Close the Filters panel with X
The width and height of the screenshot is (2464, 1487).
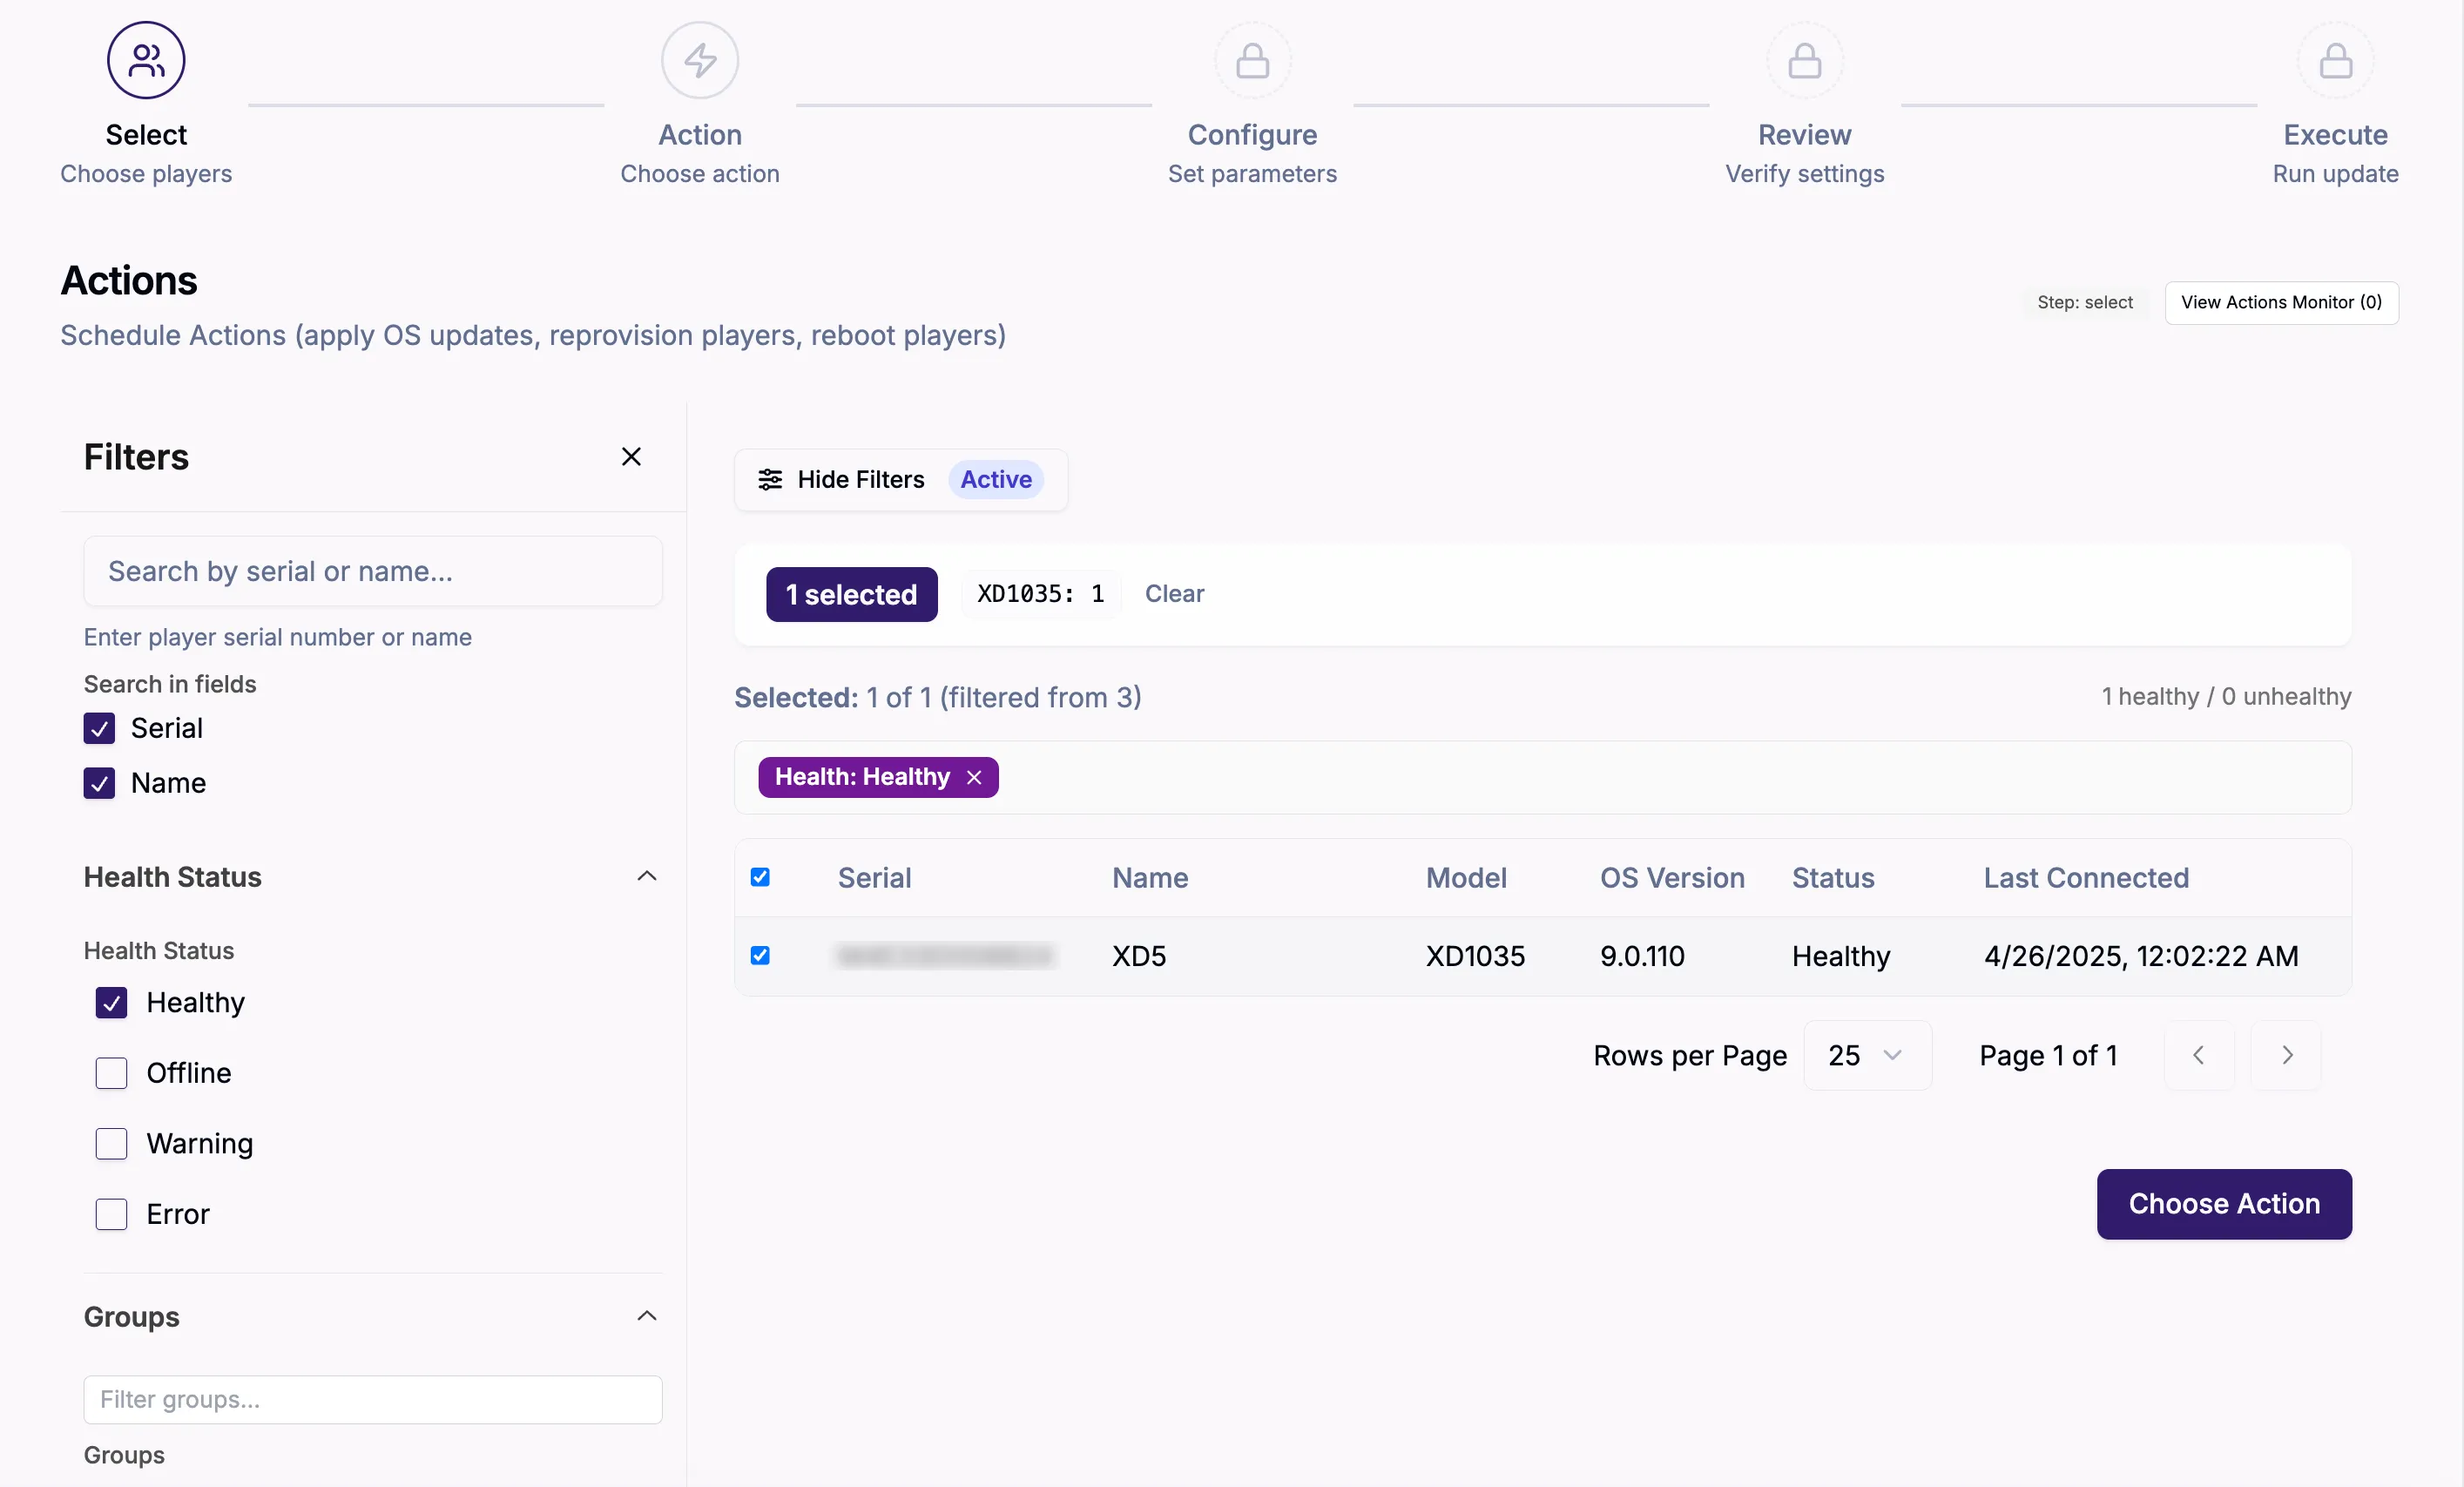631,457
